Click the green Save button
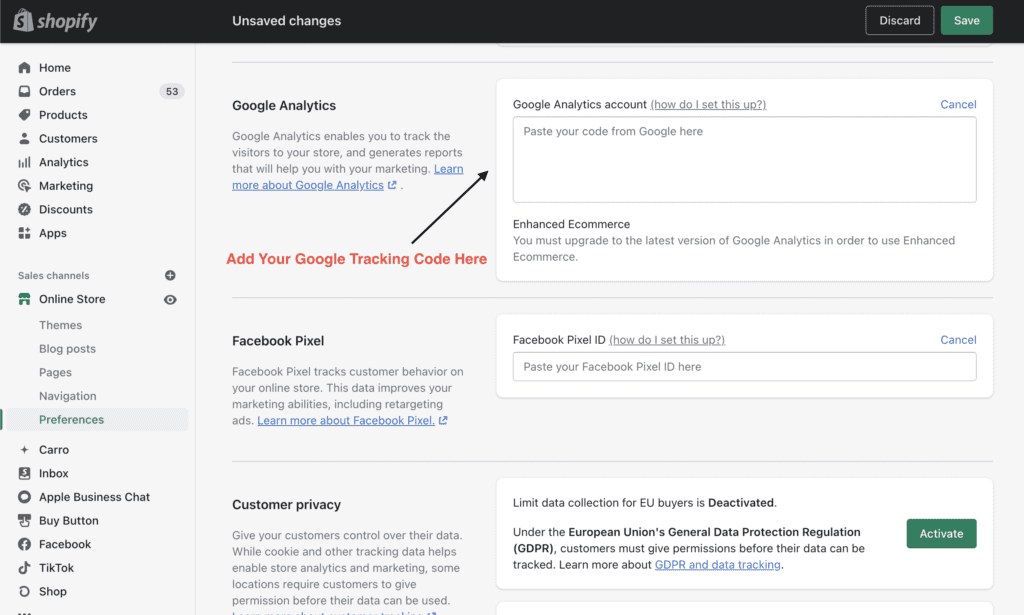 tap(967, 20)
